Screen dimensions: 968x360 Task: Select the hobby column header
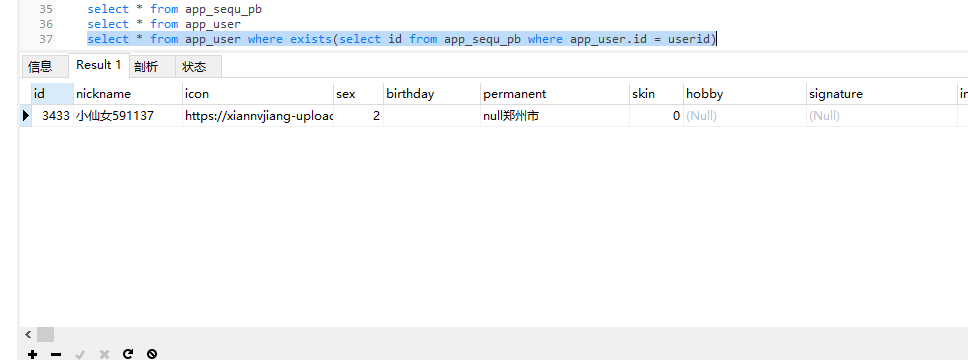(x=744, y=94)
